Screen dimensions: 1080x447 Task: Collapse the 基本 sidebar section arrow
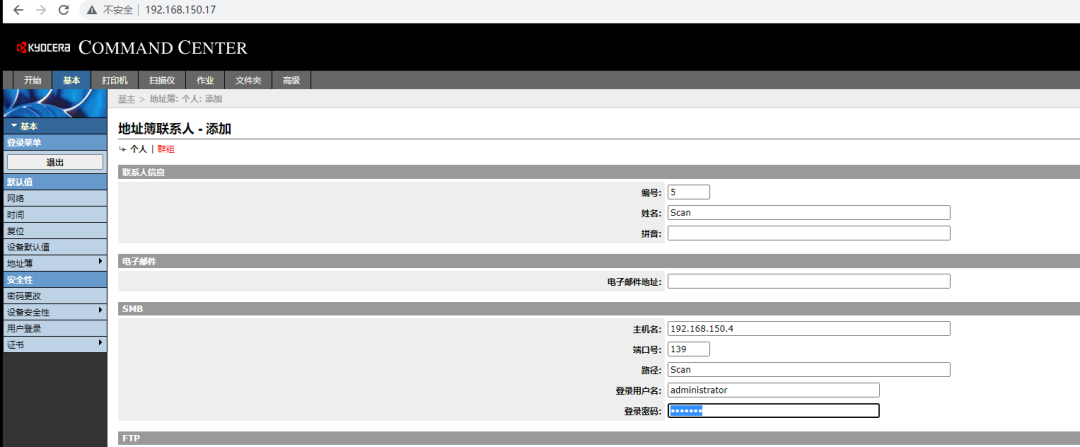click(x=14, y=126)
